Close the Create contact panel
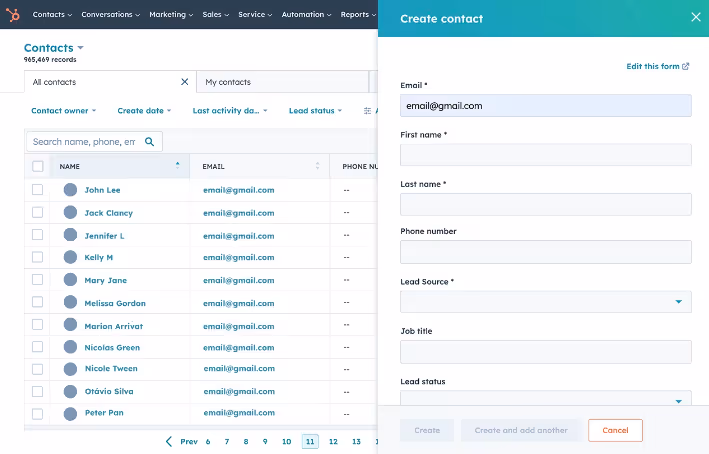Image resolution: width=709 pixels, height=454 pixels. [x=695, y=17]
